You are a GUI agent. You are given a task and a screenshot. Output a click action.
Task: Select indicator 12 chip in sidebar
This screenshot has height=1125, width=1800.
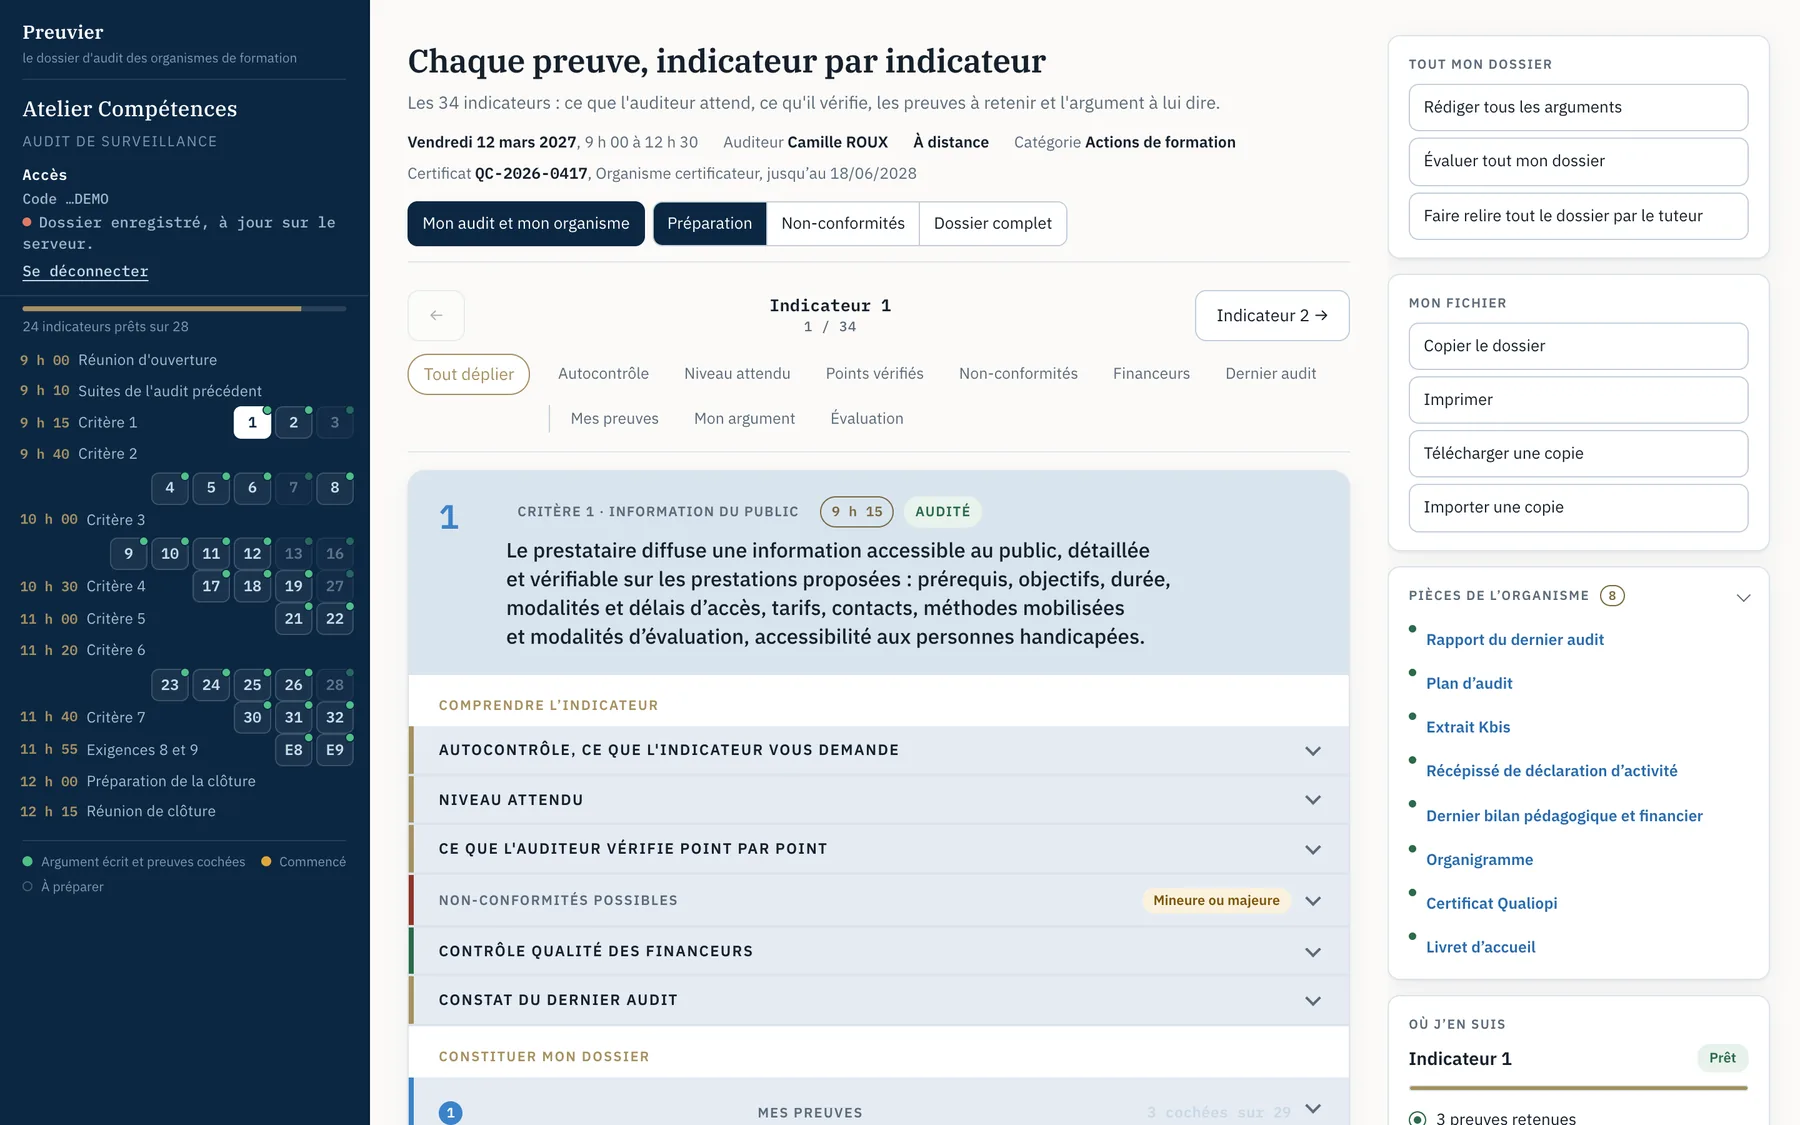[x=252, y=553]
